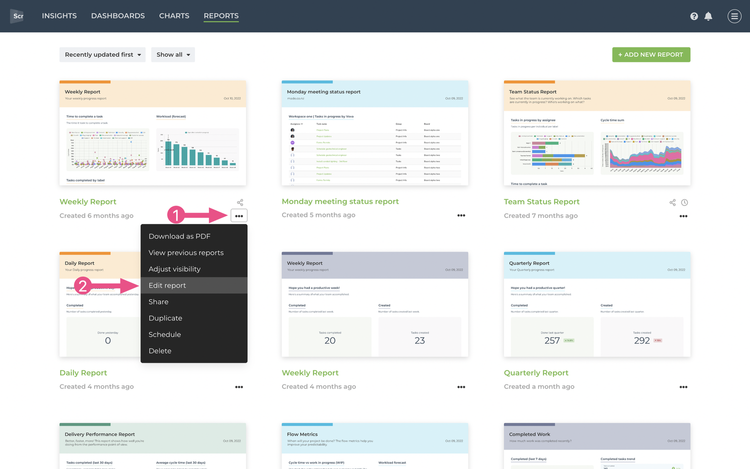Open the three-dots menu for the Weekly Report created 4 months ago
Viewport: 750px width, 469px height.
pos(461,387)
